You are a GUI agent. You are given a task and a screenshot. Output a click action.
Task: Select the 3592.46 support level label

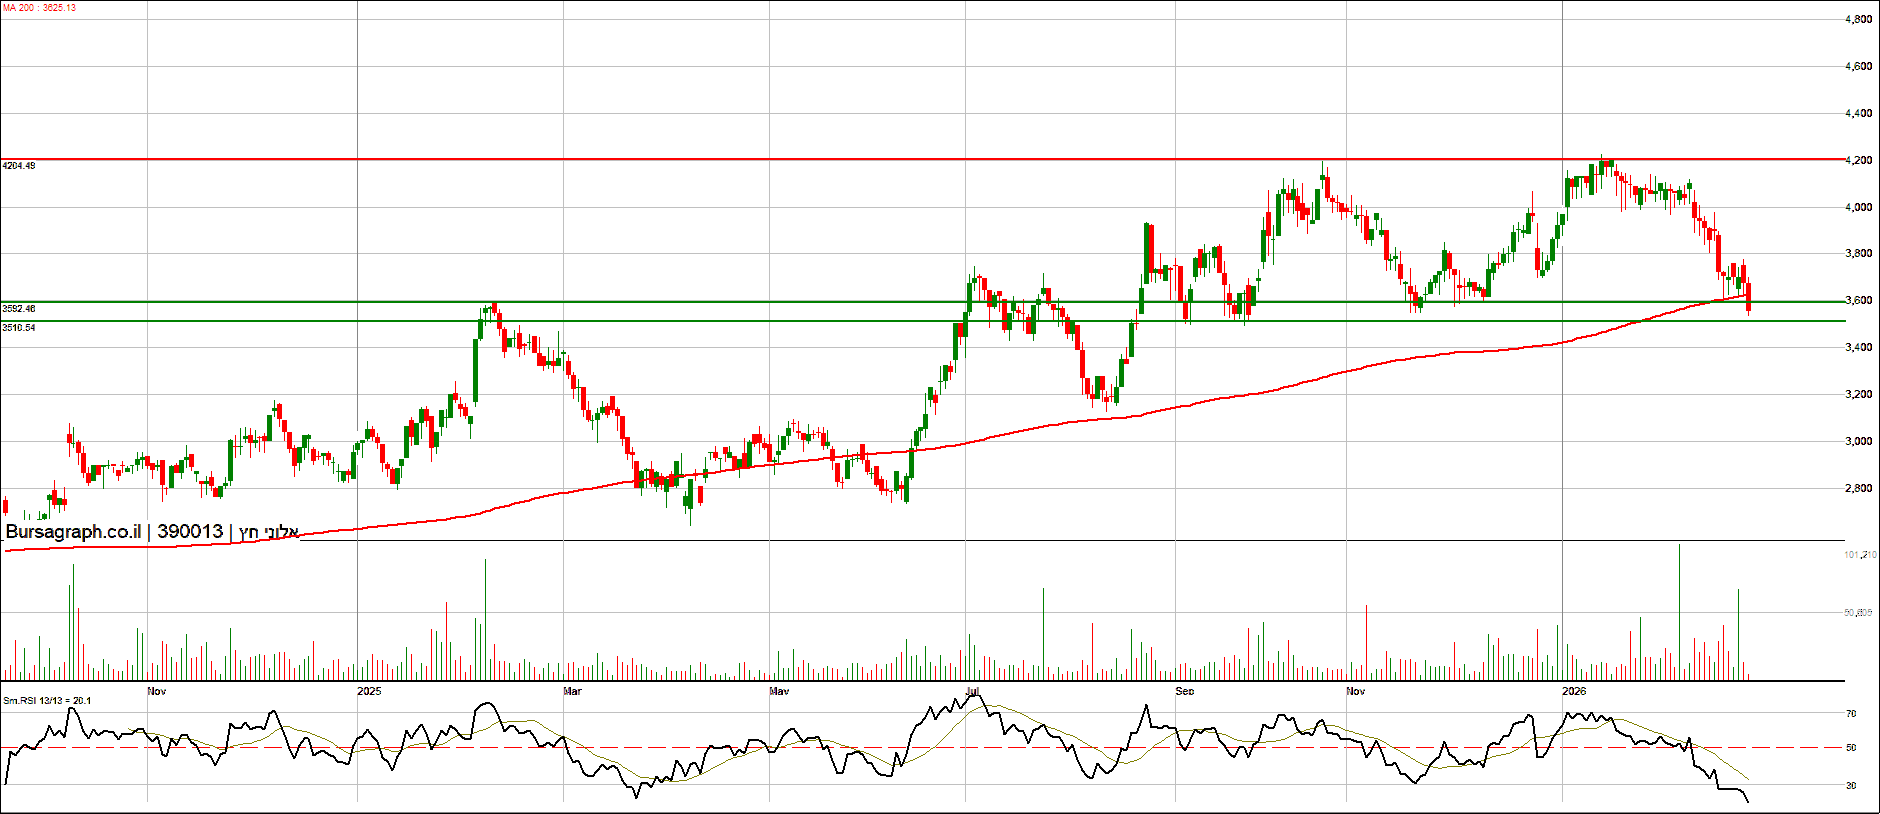(19, 309)
